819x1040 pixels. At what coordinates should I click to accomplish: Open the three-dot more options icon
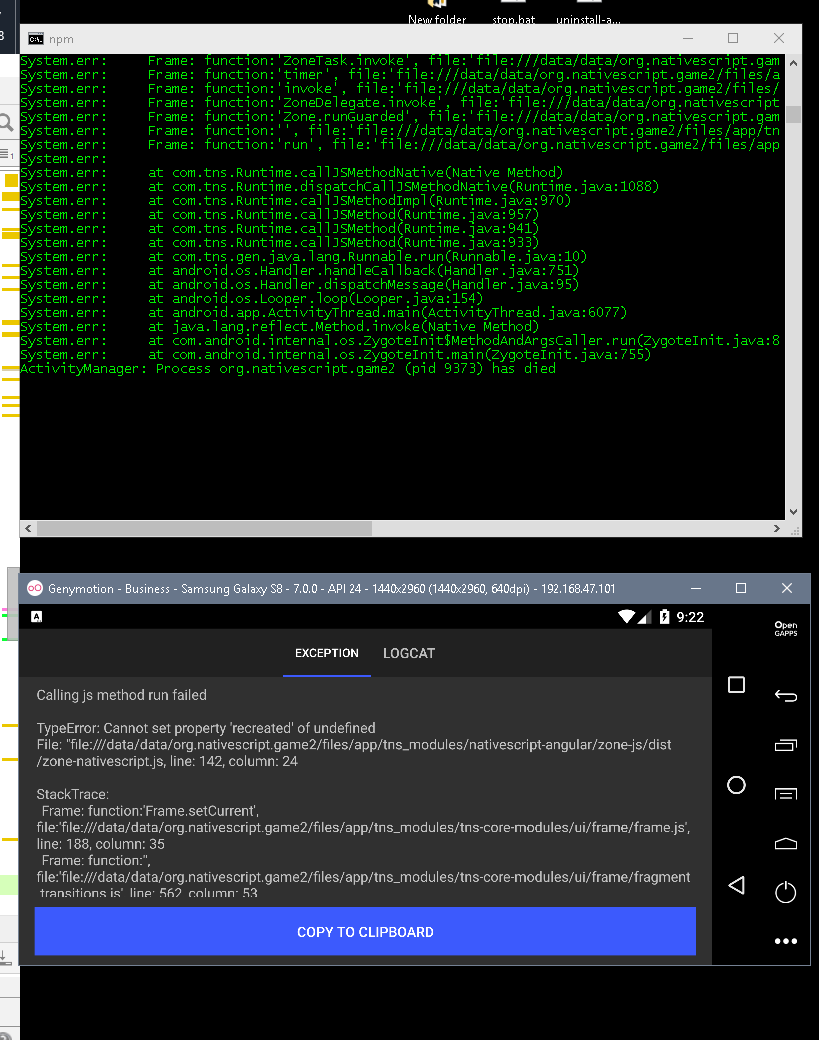(x=785, y=942)
